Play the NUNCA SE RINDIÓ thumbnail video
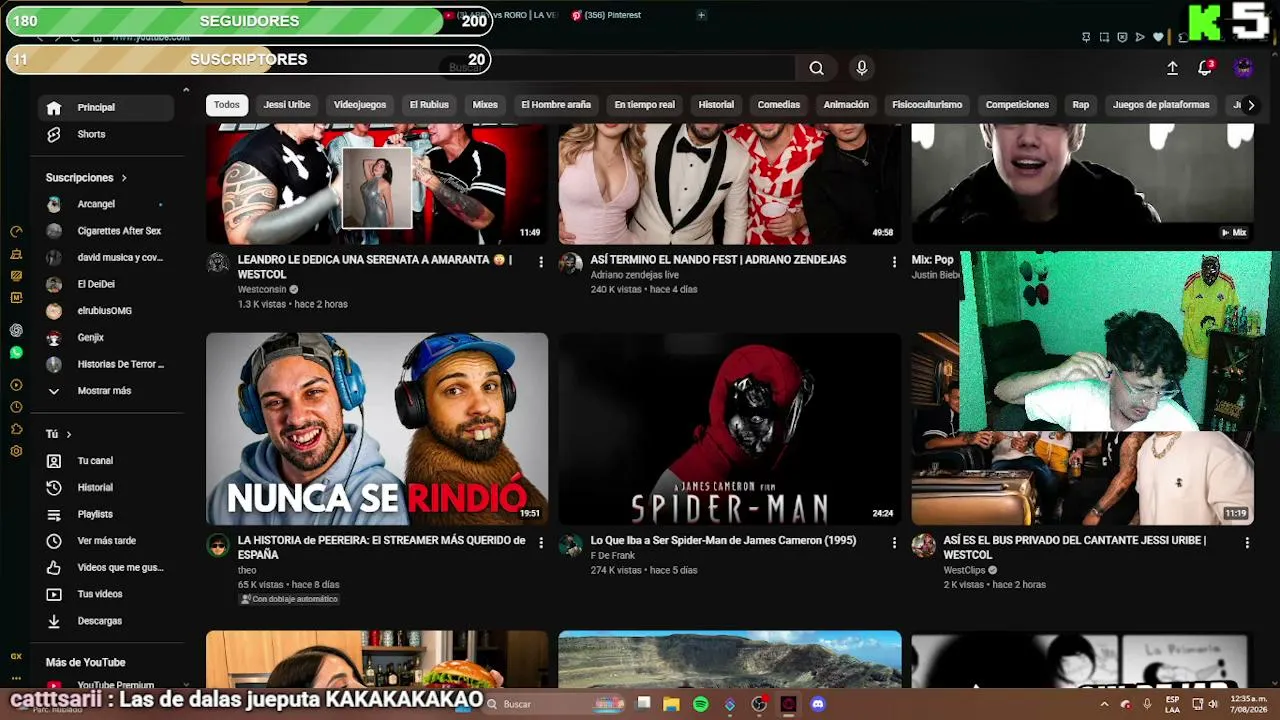Screen dimensions: 1280x720 377,429
